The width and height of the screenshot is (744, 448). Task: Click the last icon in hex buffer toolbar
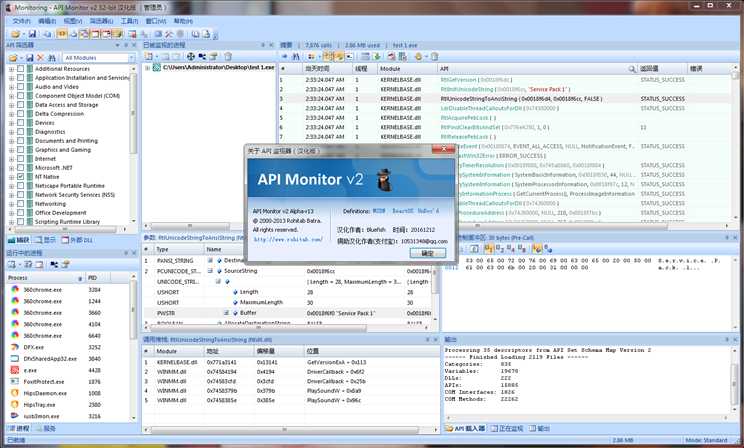(x=548, y=248)
